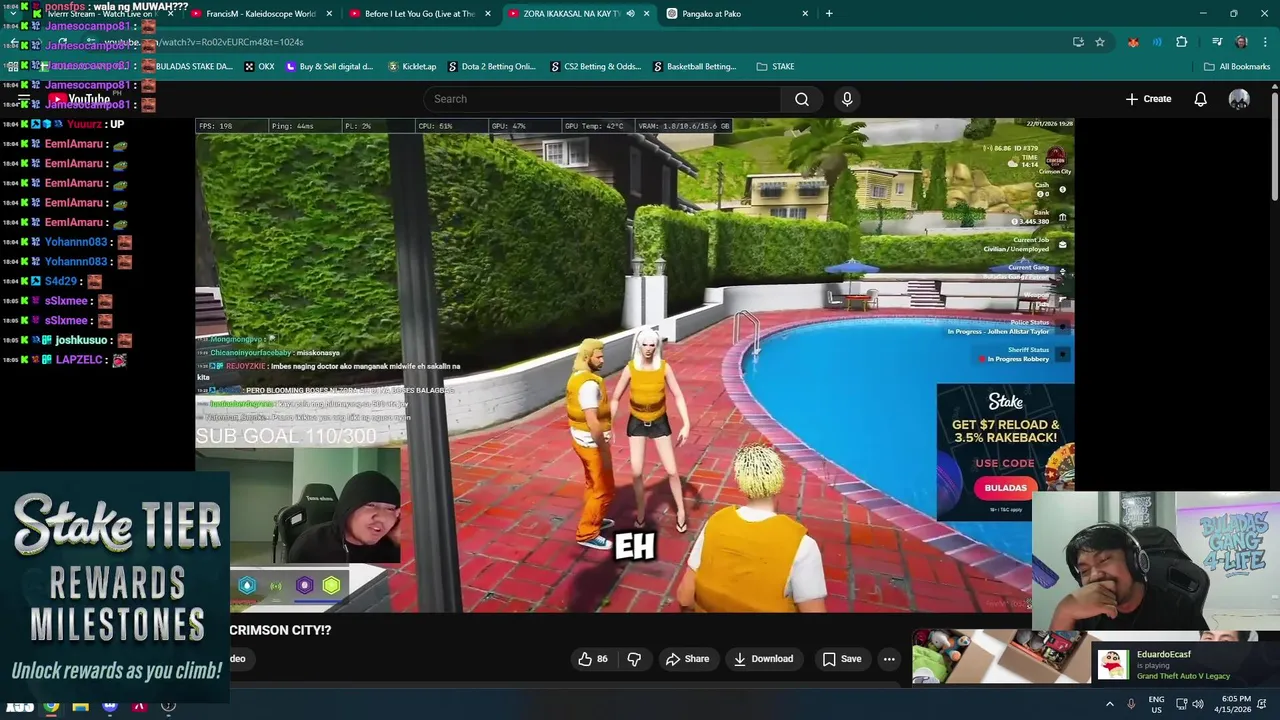Click the YouTube search magnifier button
The image size is (1280, 720).
coord(801,99)
